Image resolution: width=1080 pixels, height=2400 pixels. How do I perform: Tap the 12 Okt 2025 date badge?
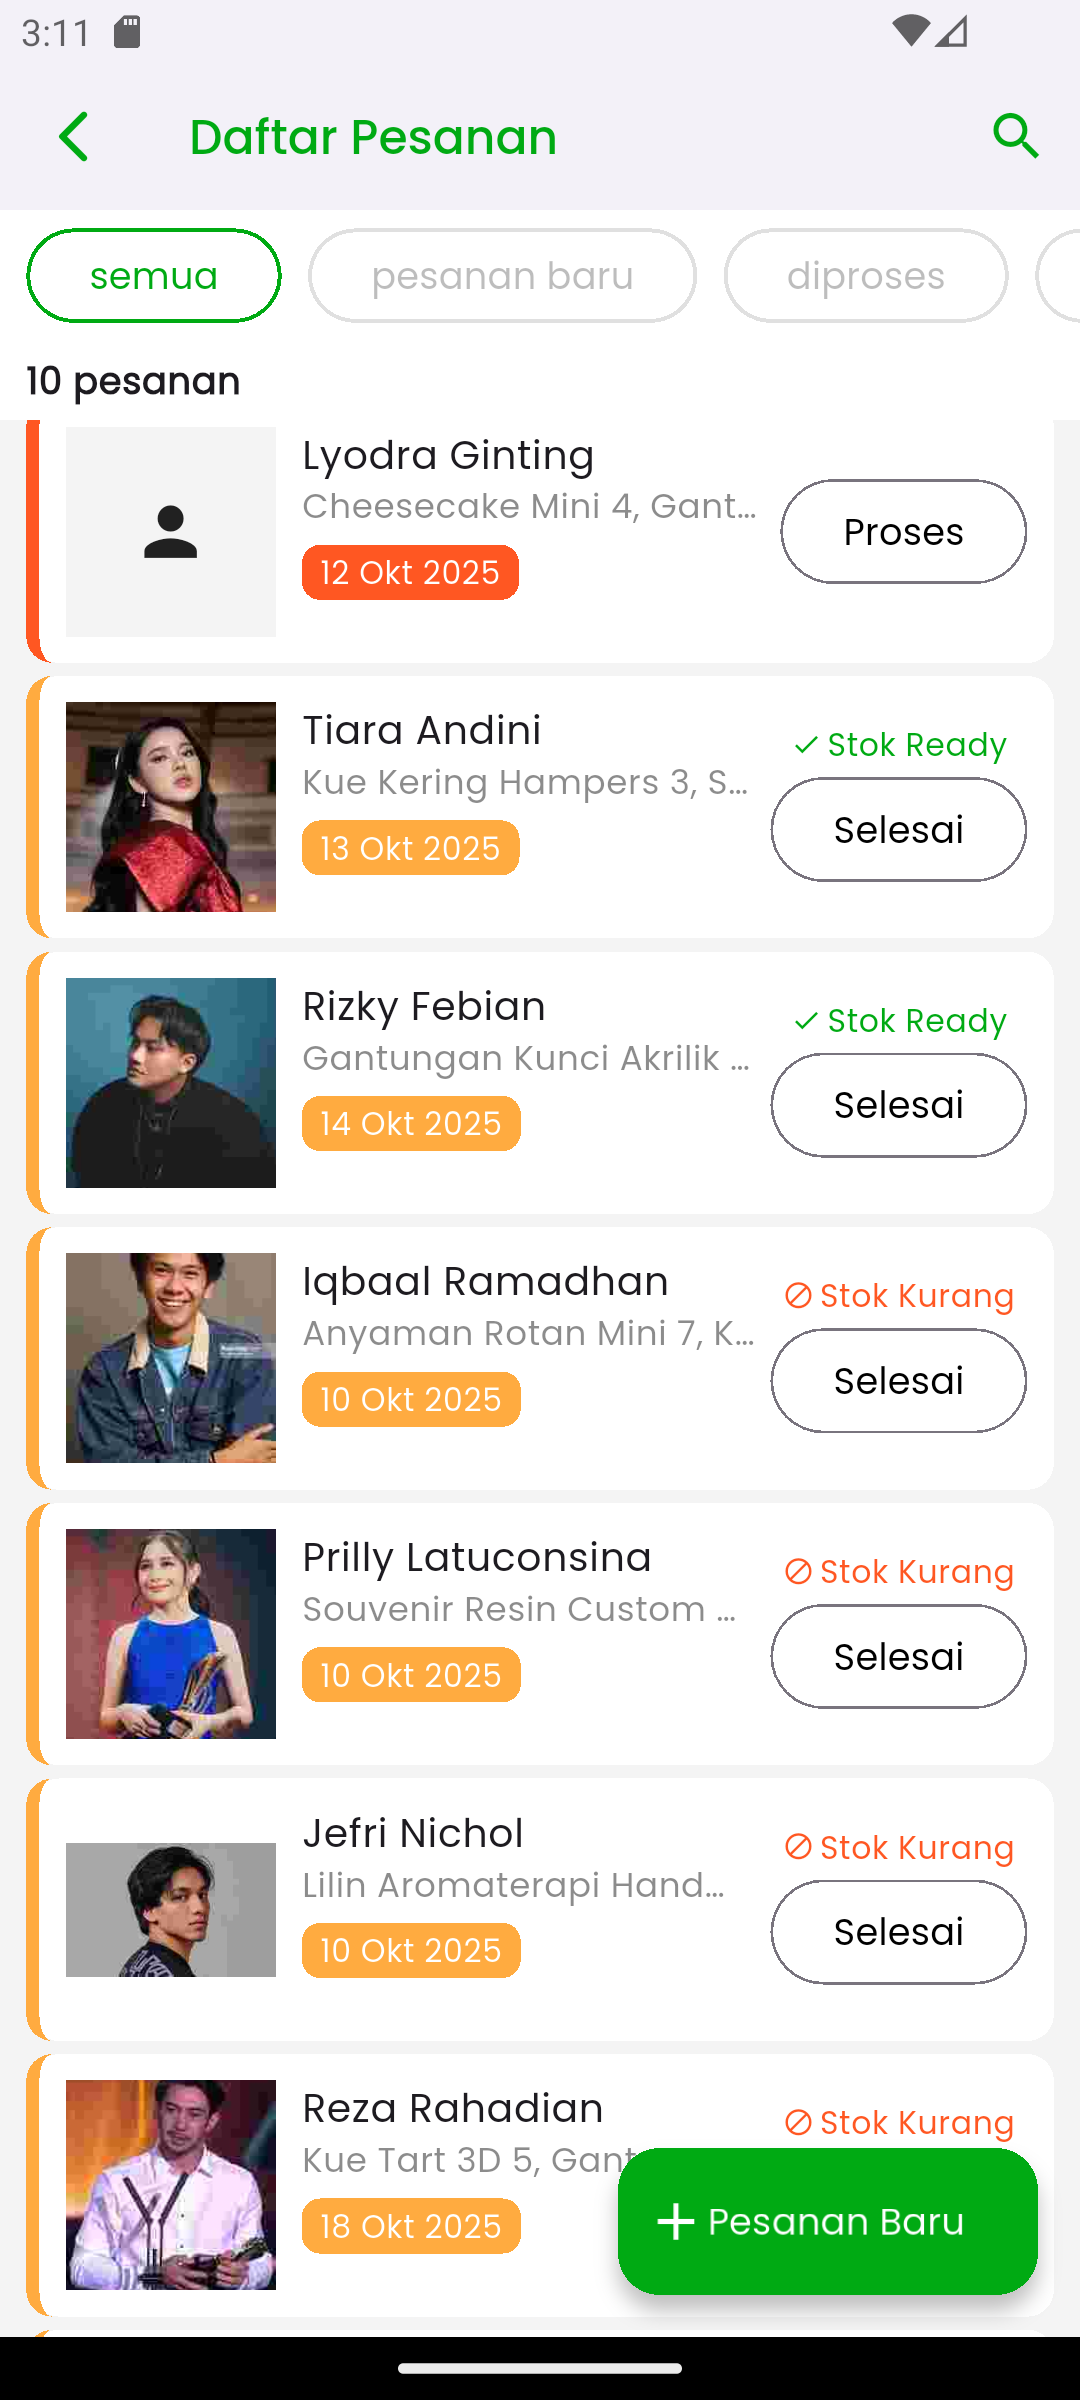tap(410, 573)
